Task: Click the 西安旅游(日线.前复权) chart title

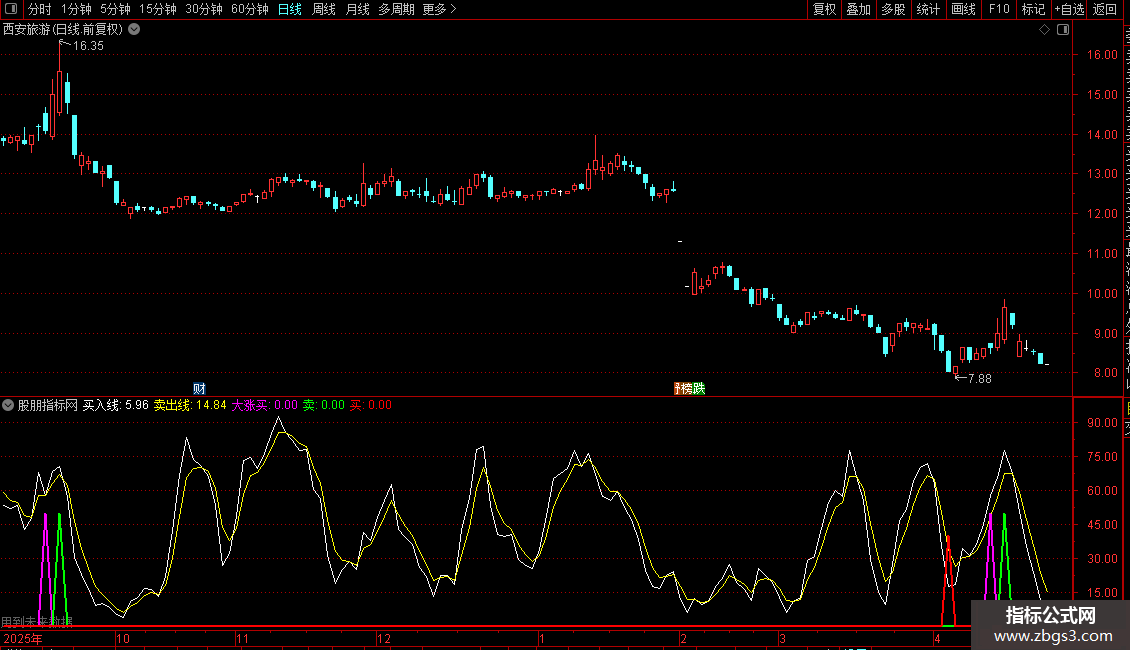Action: 63,30
